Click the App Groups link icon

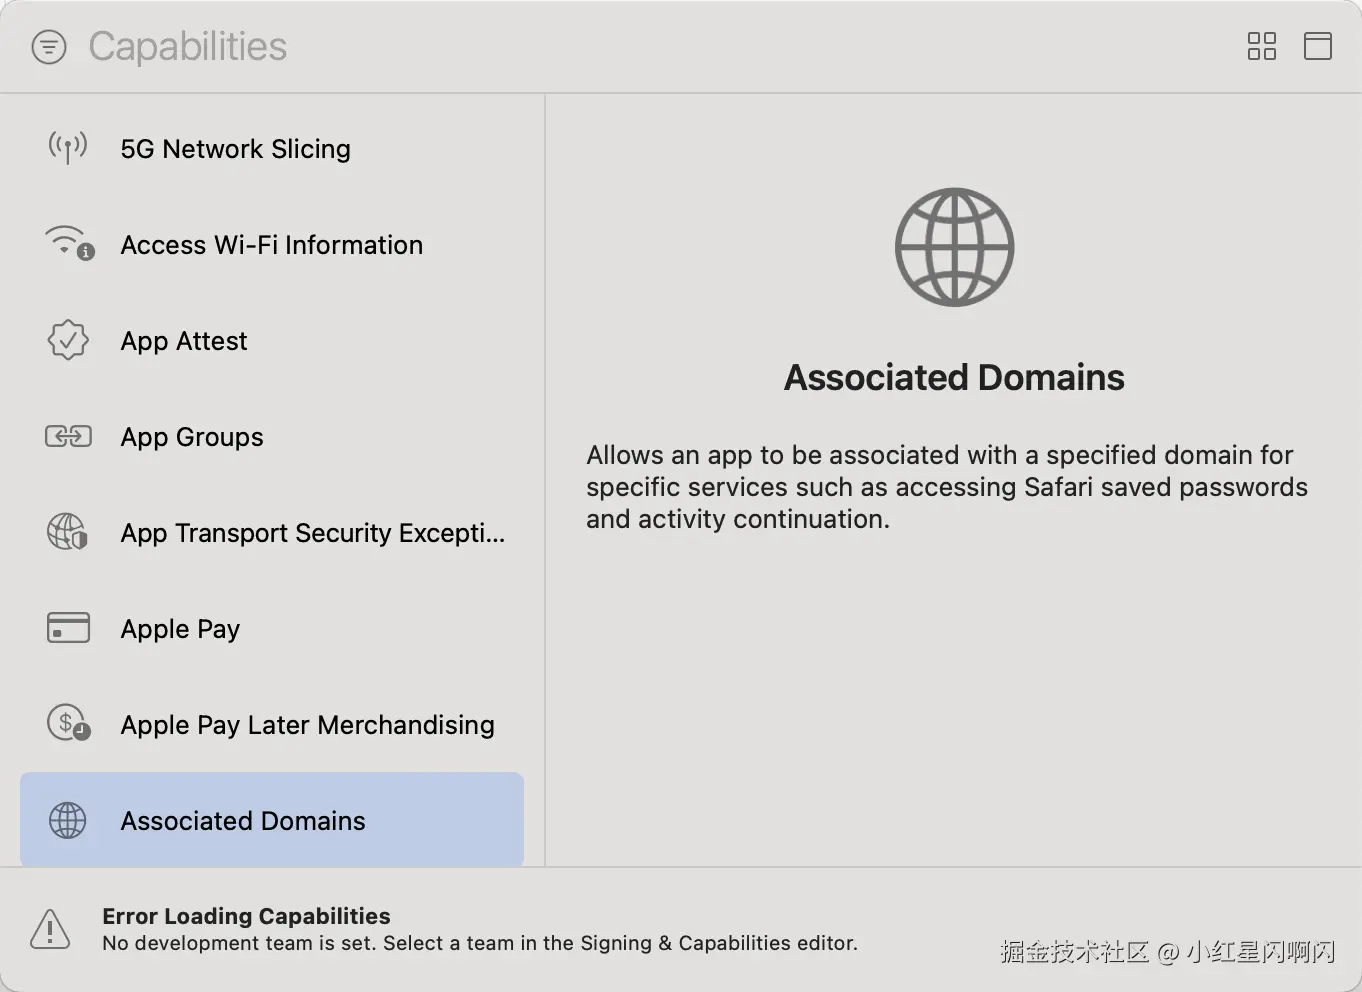(68, 437)
